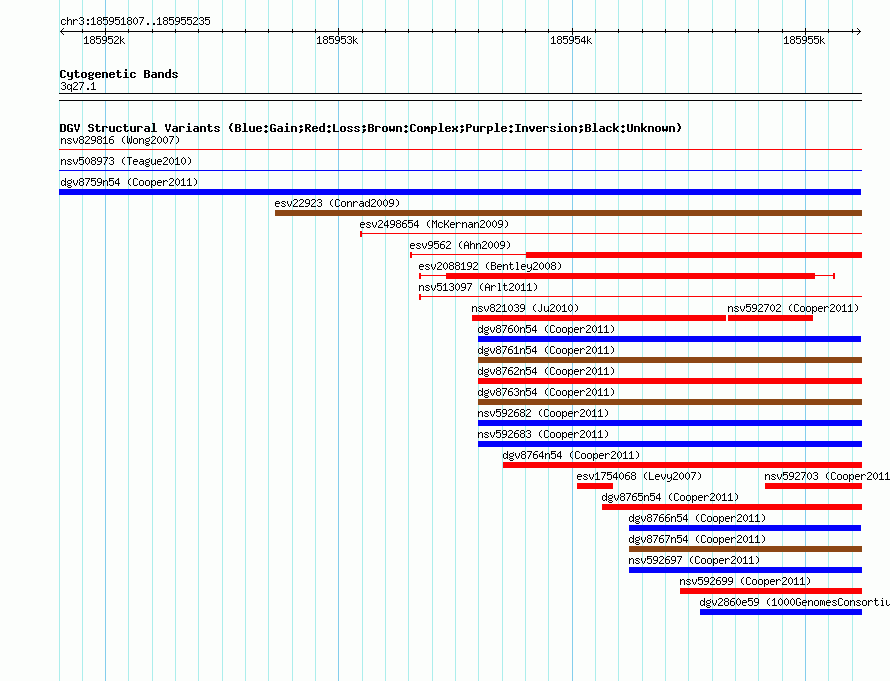Click the nsv821039 (Ju2010) label
Screen dimensions: 890x681
click(525, 308)
